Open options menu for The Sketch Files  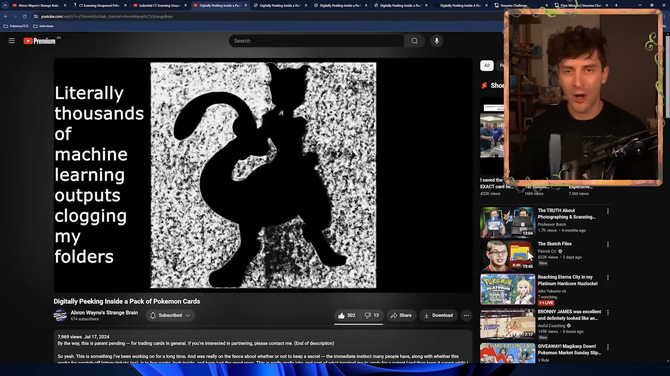point(608,245)
